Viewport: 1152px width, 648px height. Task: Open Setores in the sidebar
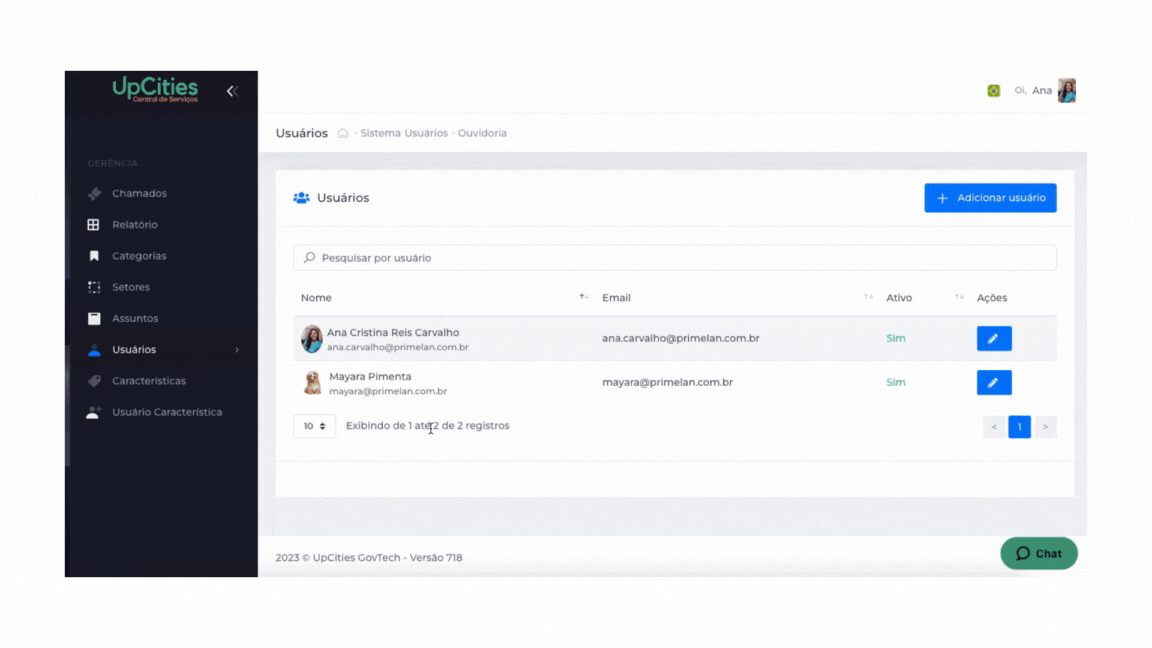pos(131,287)
